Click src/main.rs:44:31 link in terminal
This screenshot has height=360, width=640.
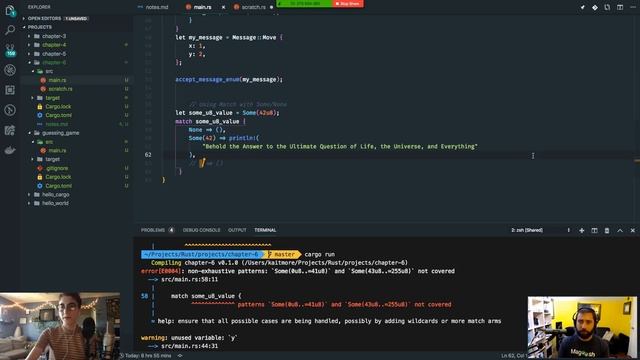[x=189, y=346]
